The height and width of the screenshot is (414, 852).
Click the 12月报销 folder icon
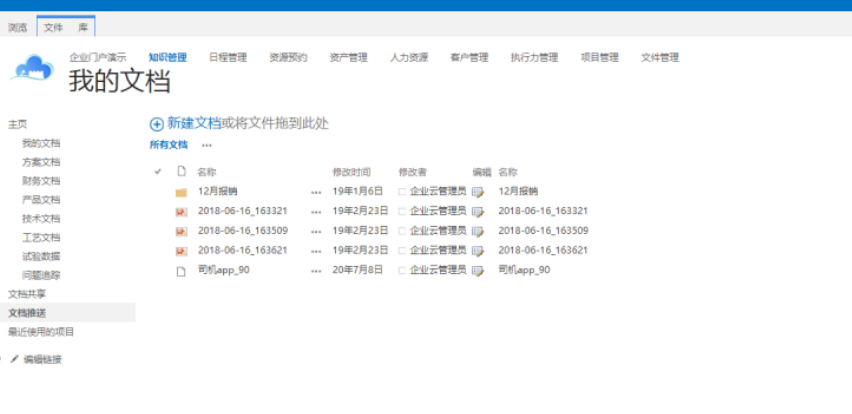click(x=181, y=191)
